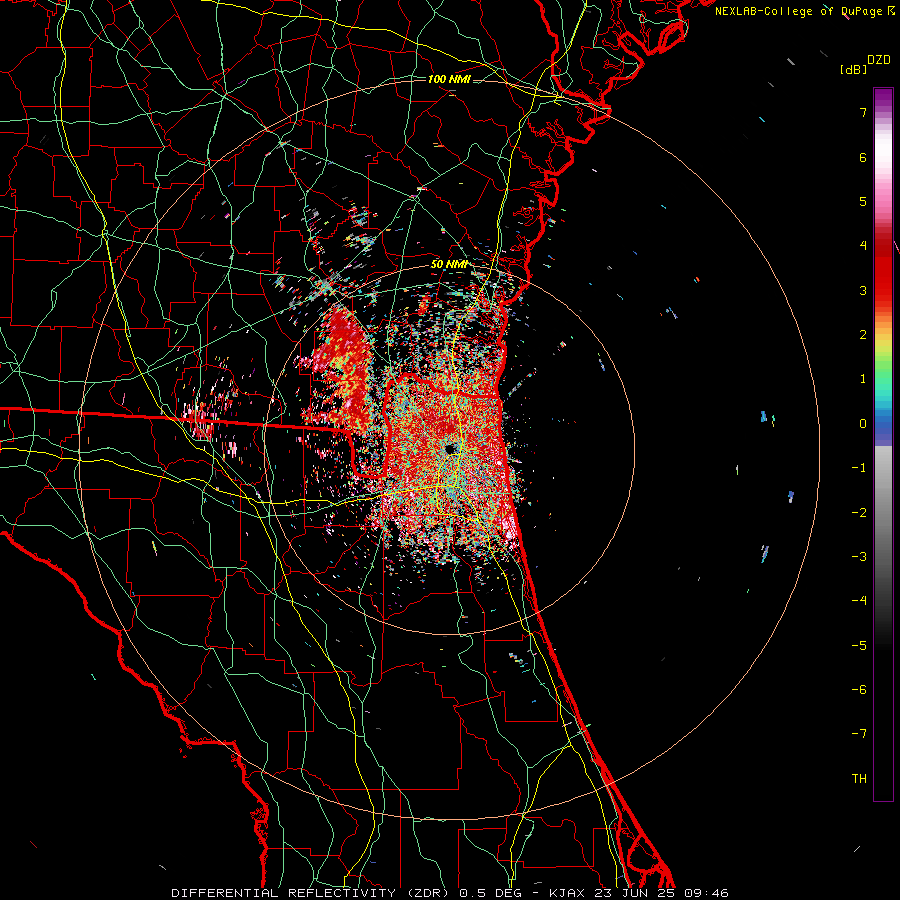Click the DZD product label above the color scale
This screenshot has height=900, width=900.
[879, 60]
